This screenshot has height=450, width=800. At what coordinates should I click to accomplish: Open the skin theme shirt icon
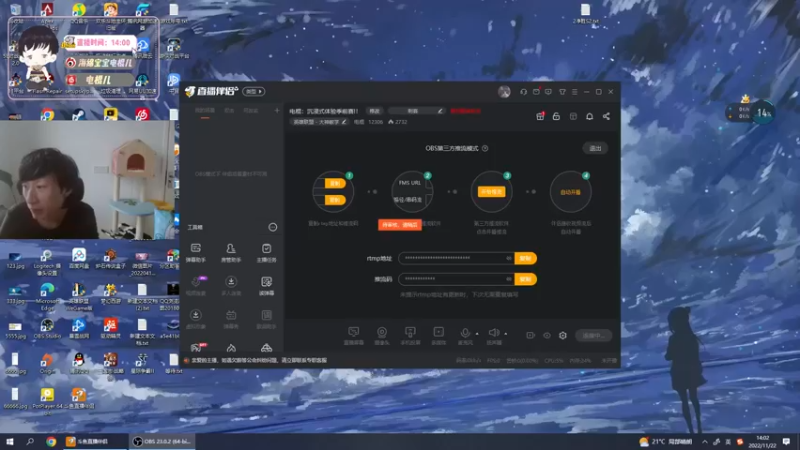click(x=562, y=92)
